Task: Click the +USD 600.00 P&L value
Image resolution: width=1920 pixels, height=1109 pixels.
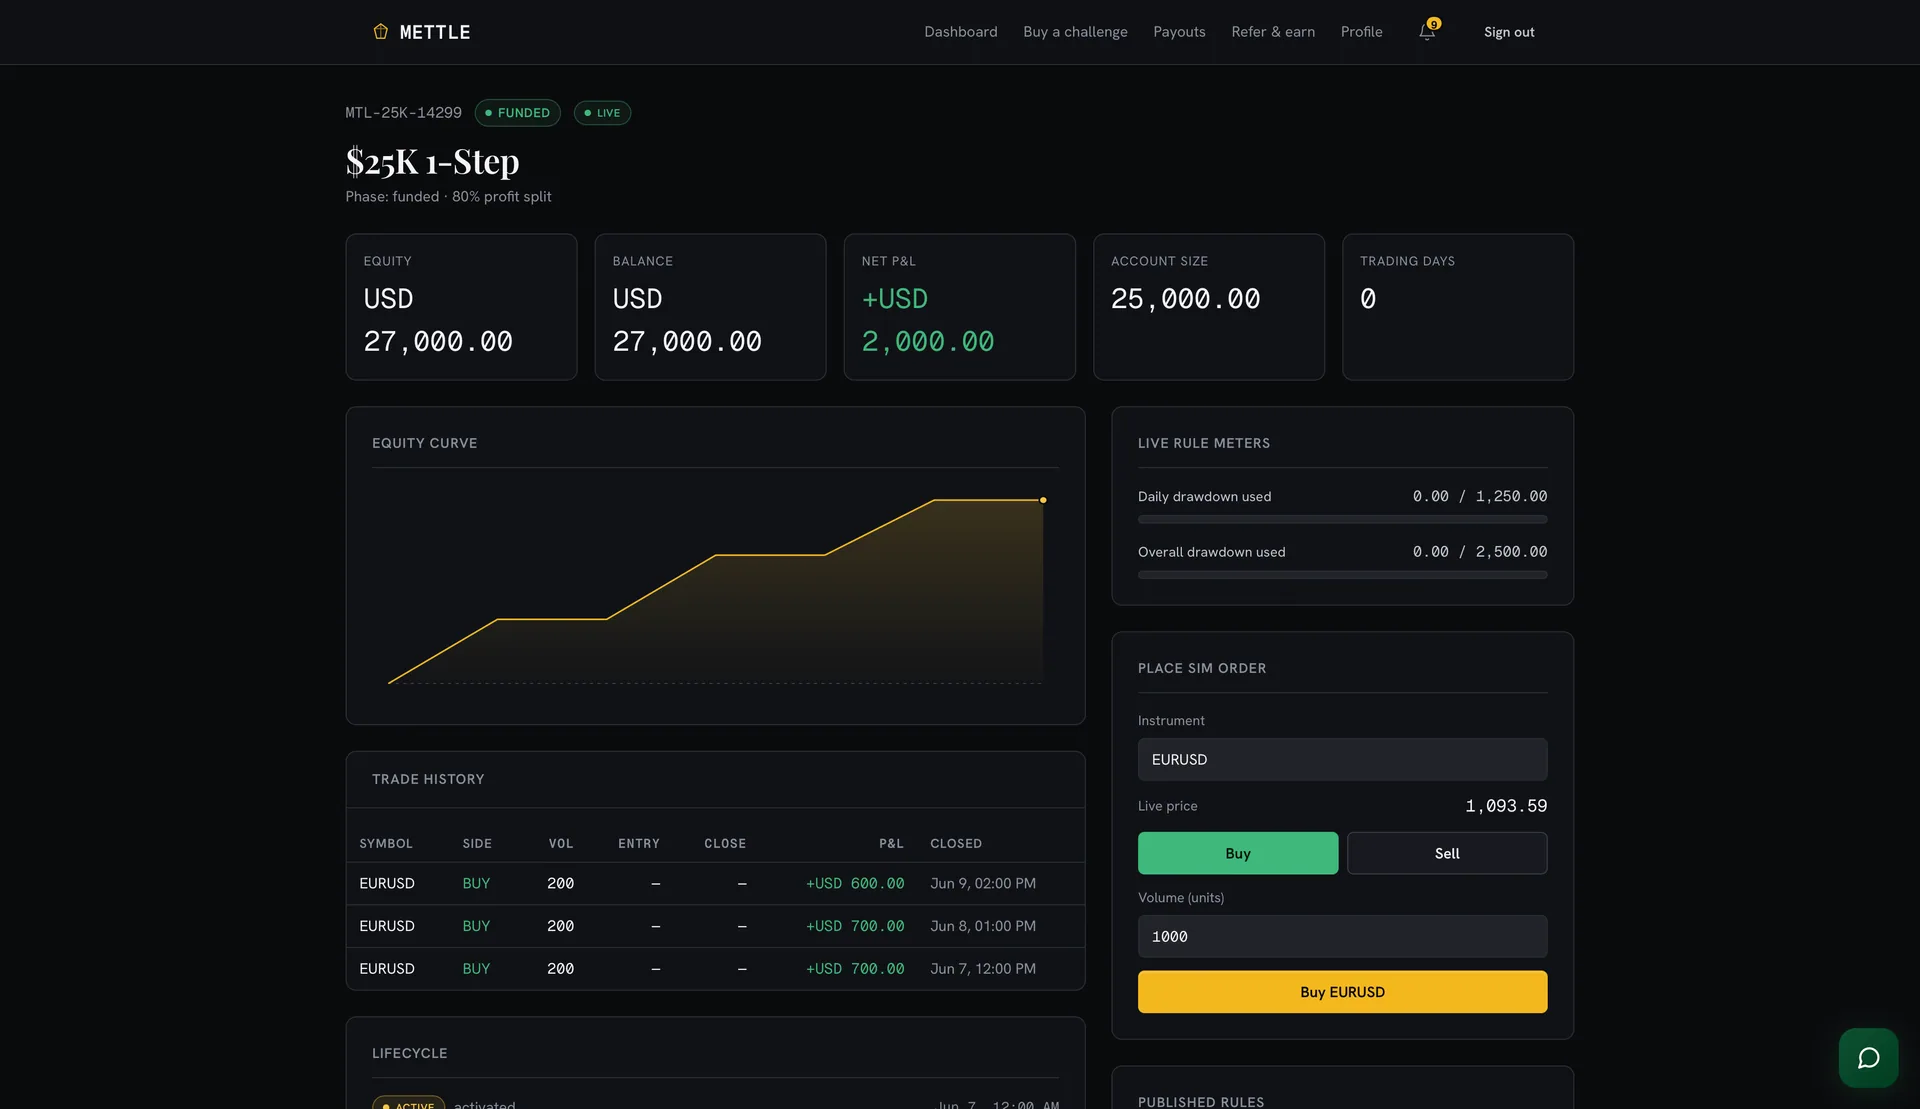Action: (x=855, y=884)
